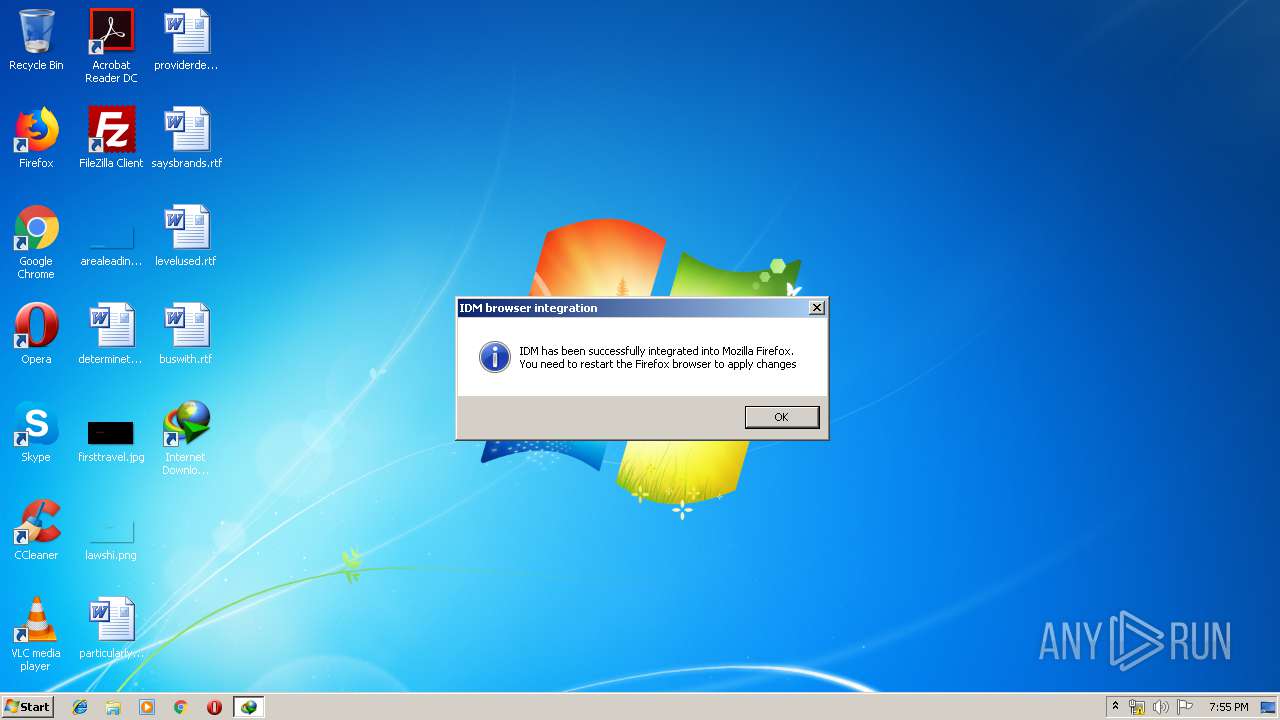
Task: Open Internet Explorer from taskbar
Action: click(80, 707)
